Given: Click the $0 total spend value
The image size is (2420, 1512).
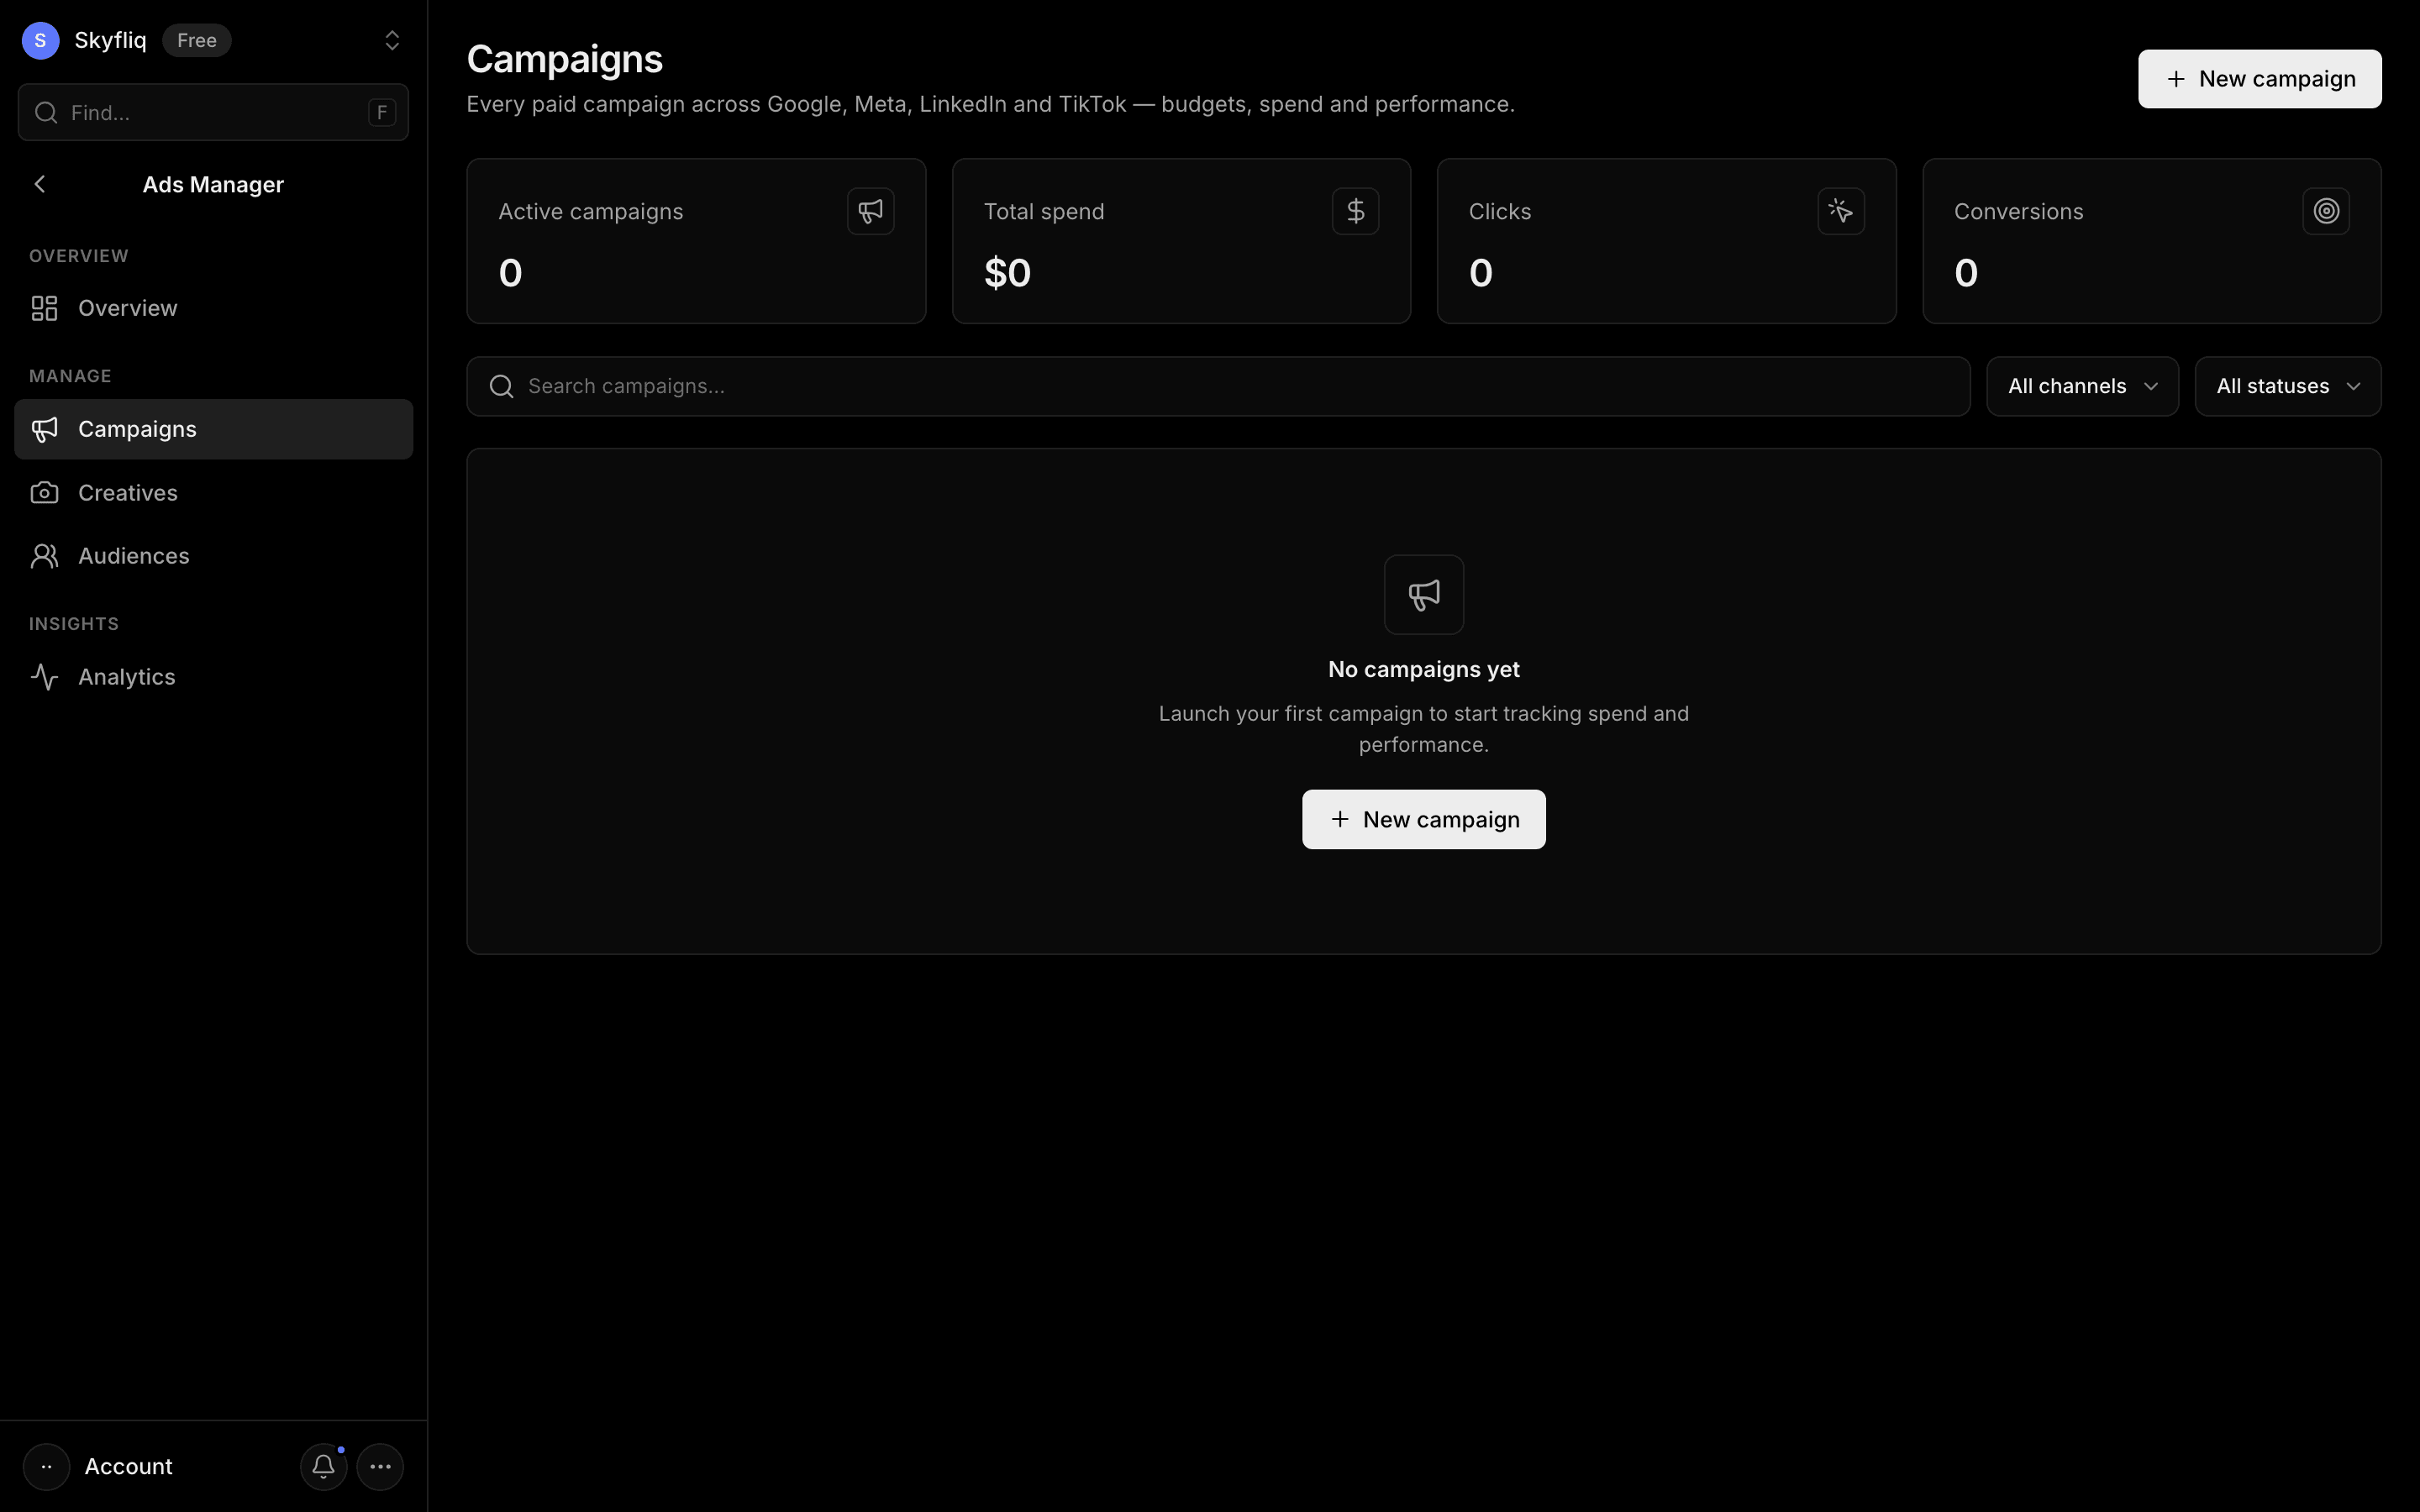Looking at the screenshot, I should tap(1007, 273).
